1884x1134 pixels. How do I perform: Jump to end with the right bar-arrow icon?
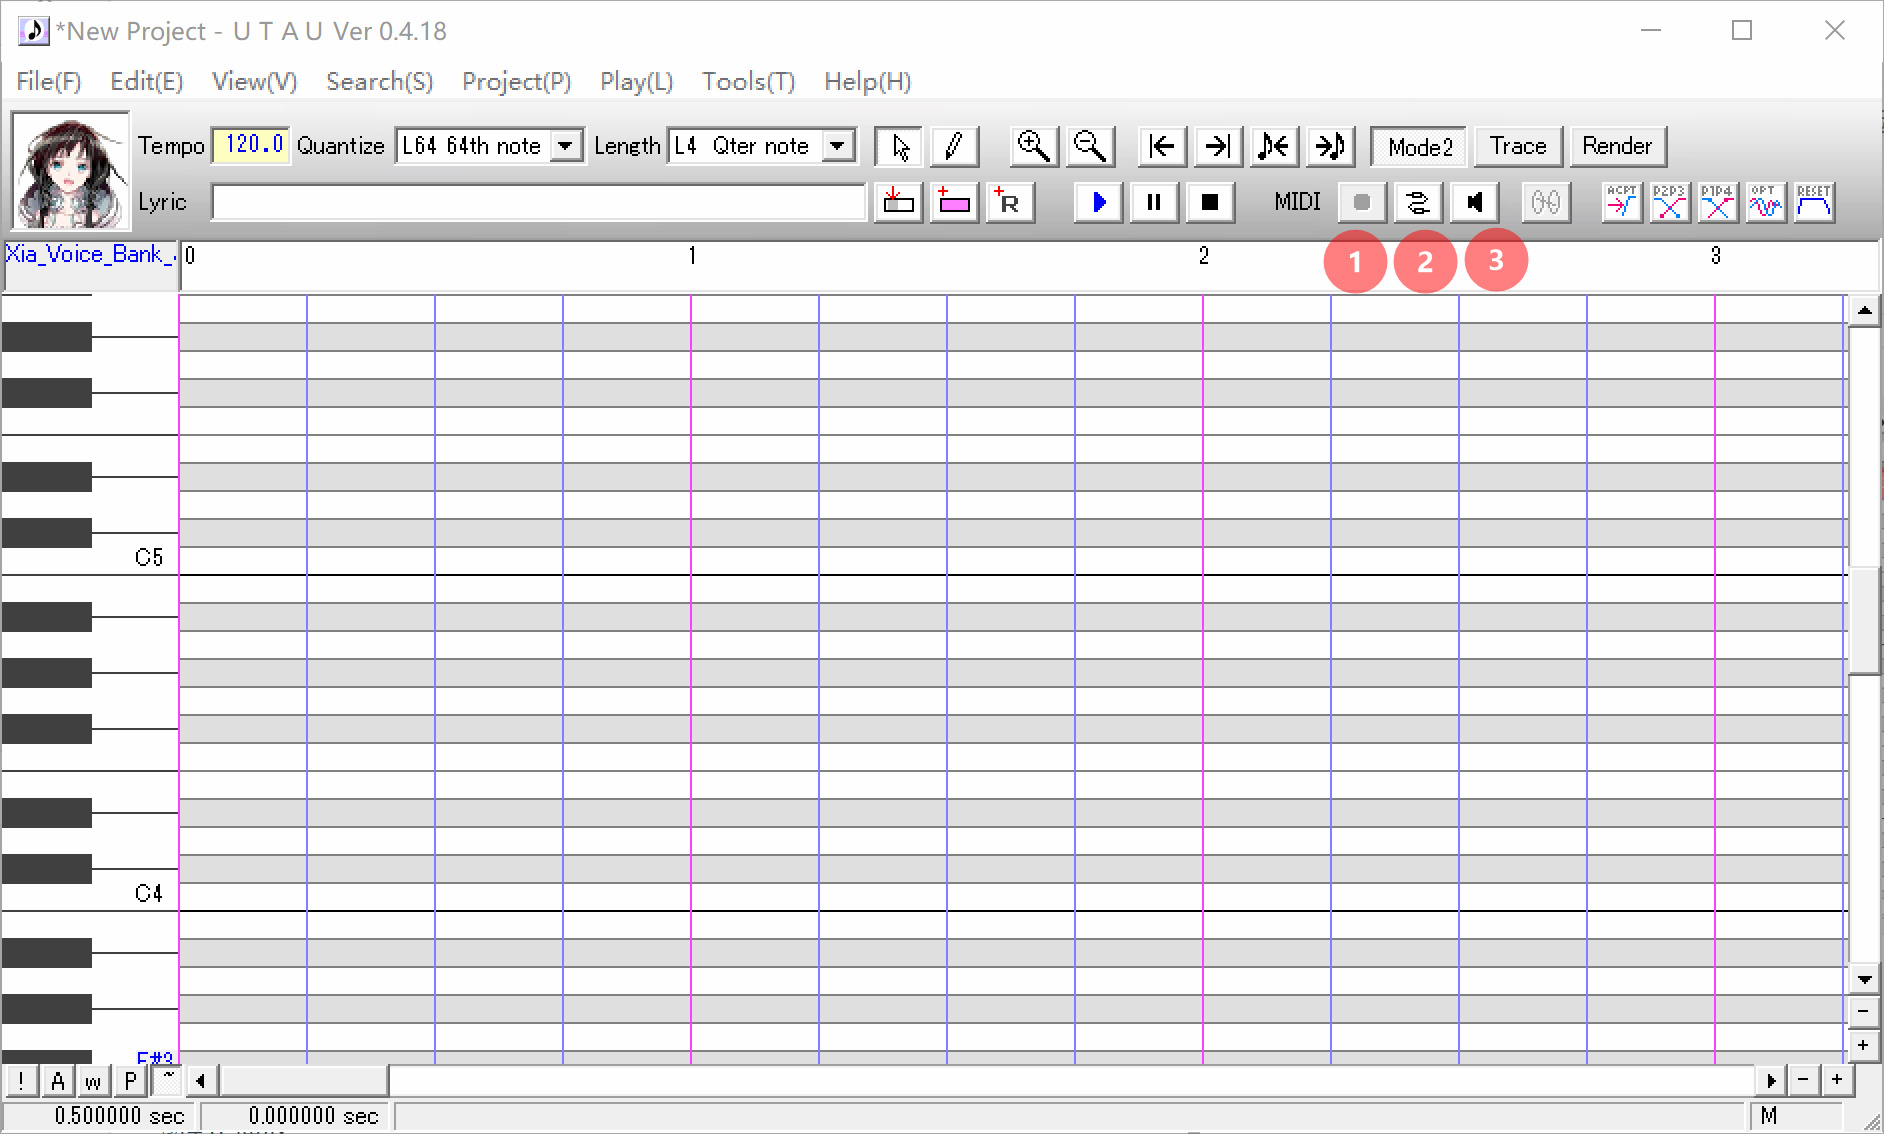pos(1218,146)
